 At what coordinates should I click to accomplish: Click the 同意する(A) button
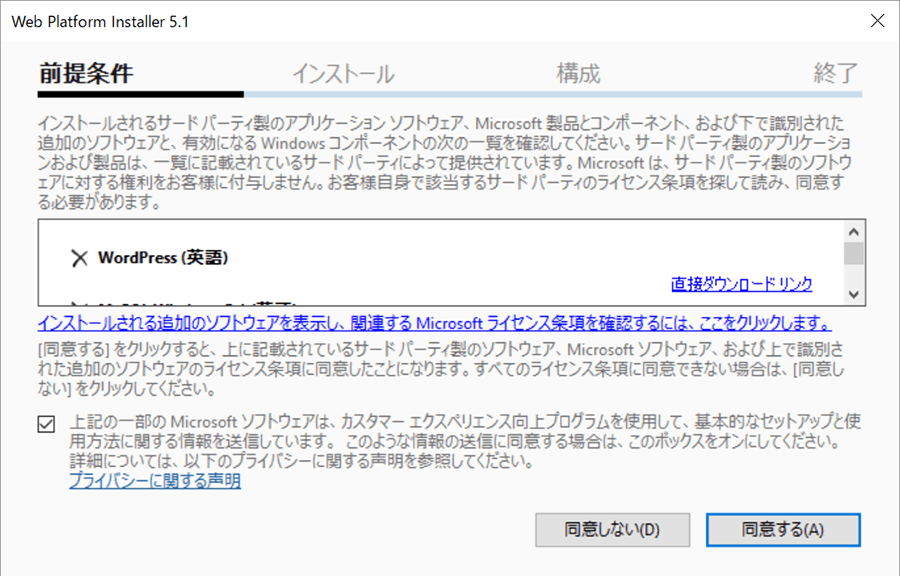783,530
